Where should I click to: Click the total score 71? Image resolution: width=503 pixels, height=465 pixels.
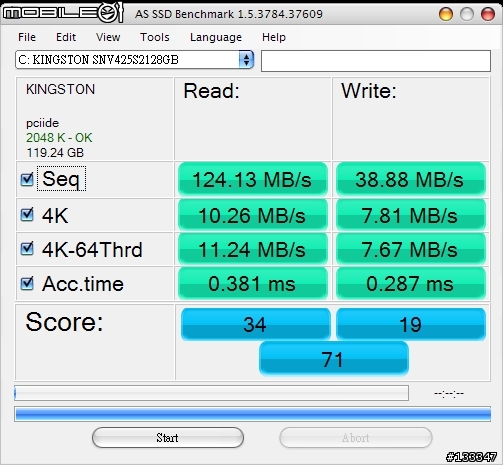pyautogui.click(x=333, y=359)
